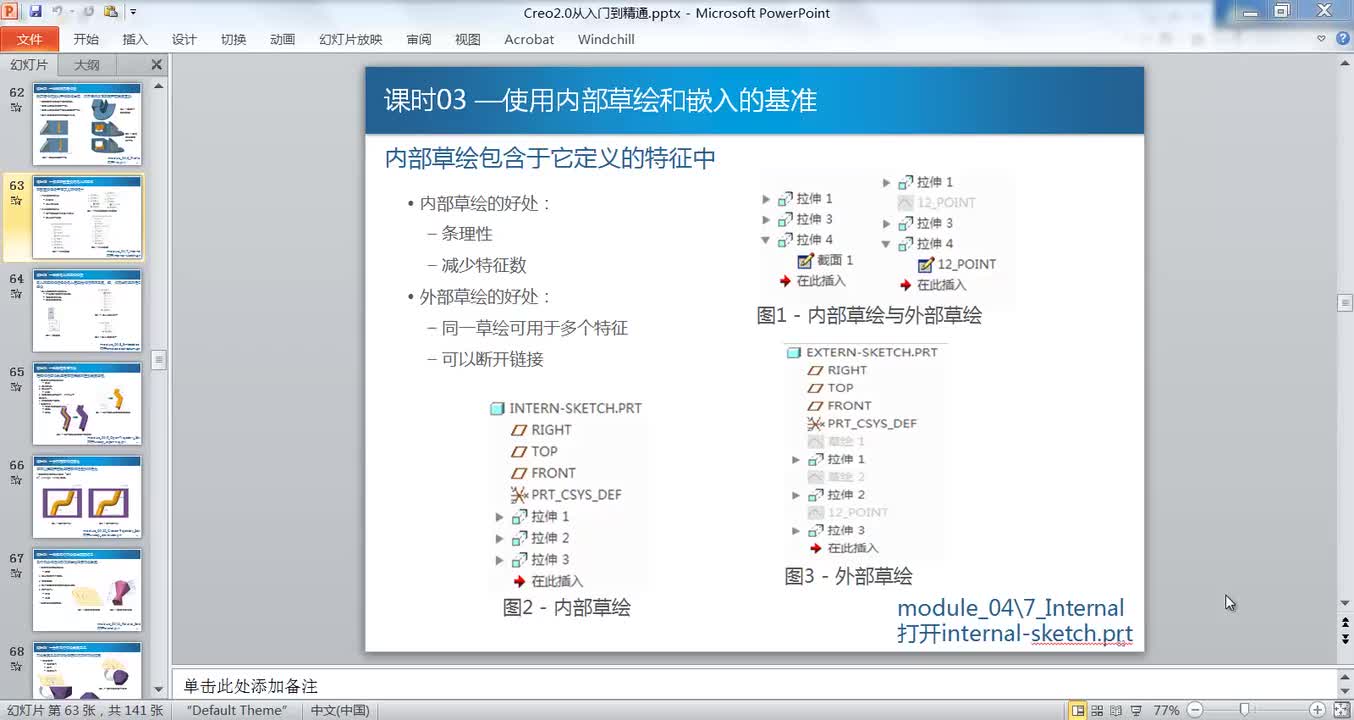Screen dimensions: 1354x720
Task: Open the 幻灯片放映 ribbon tab
Action: (351, 39)
